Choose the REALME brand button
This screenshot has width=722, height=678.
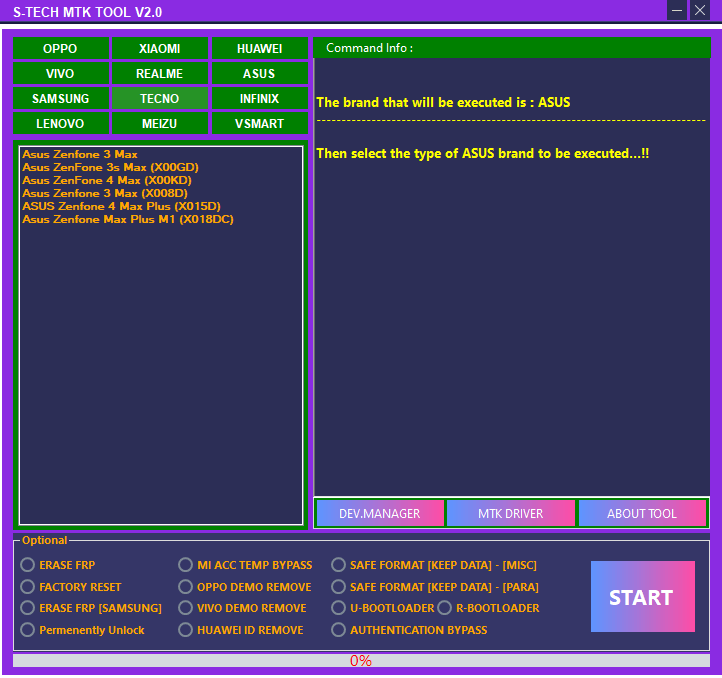point(160,73)
